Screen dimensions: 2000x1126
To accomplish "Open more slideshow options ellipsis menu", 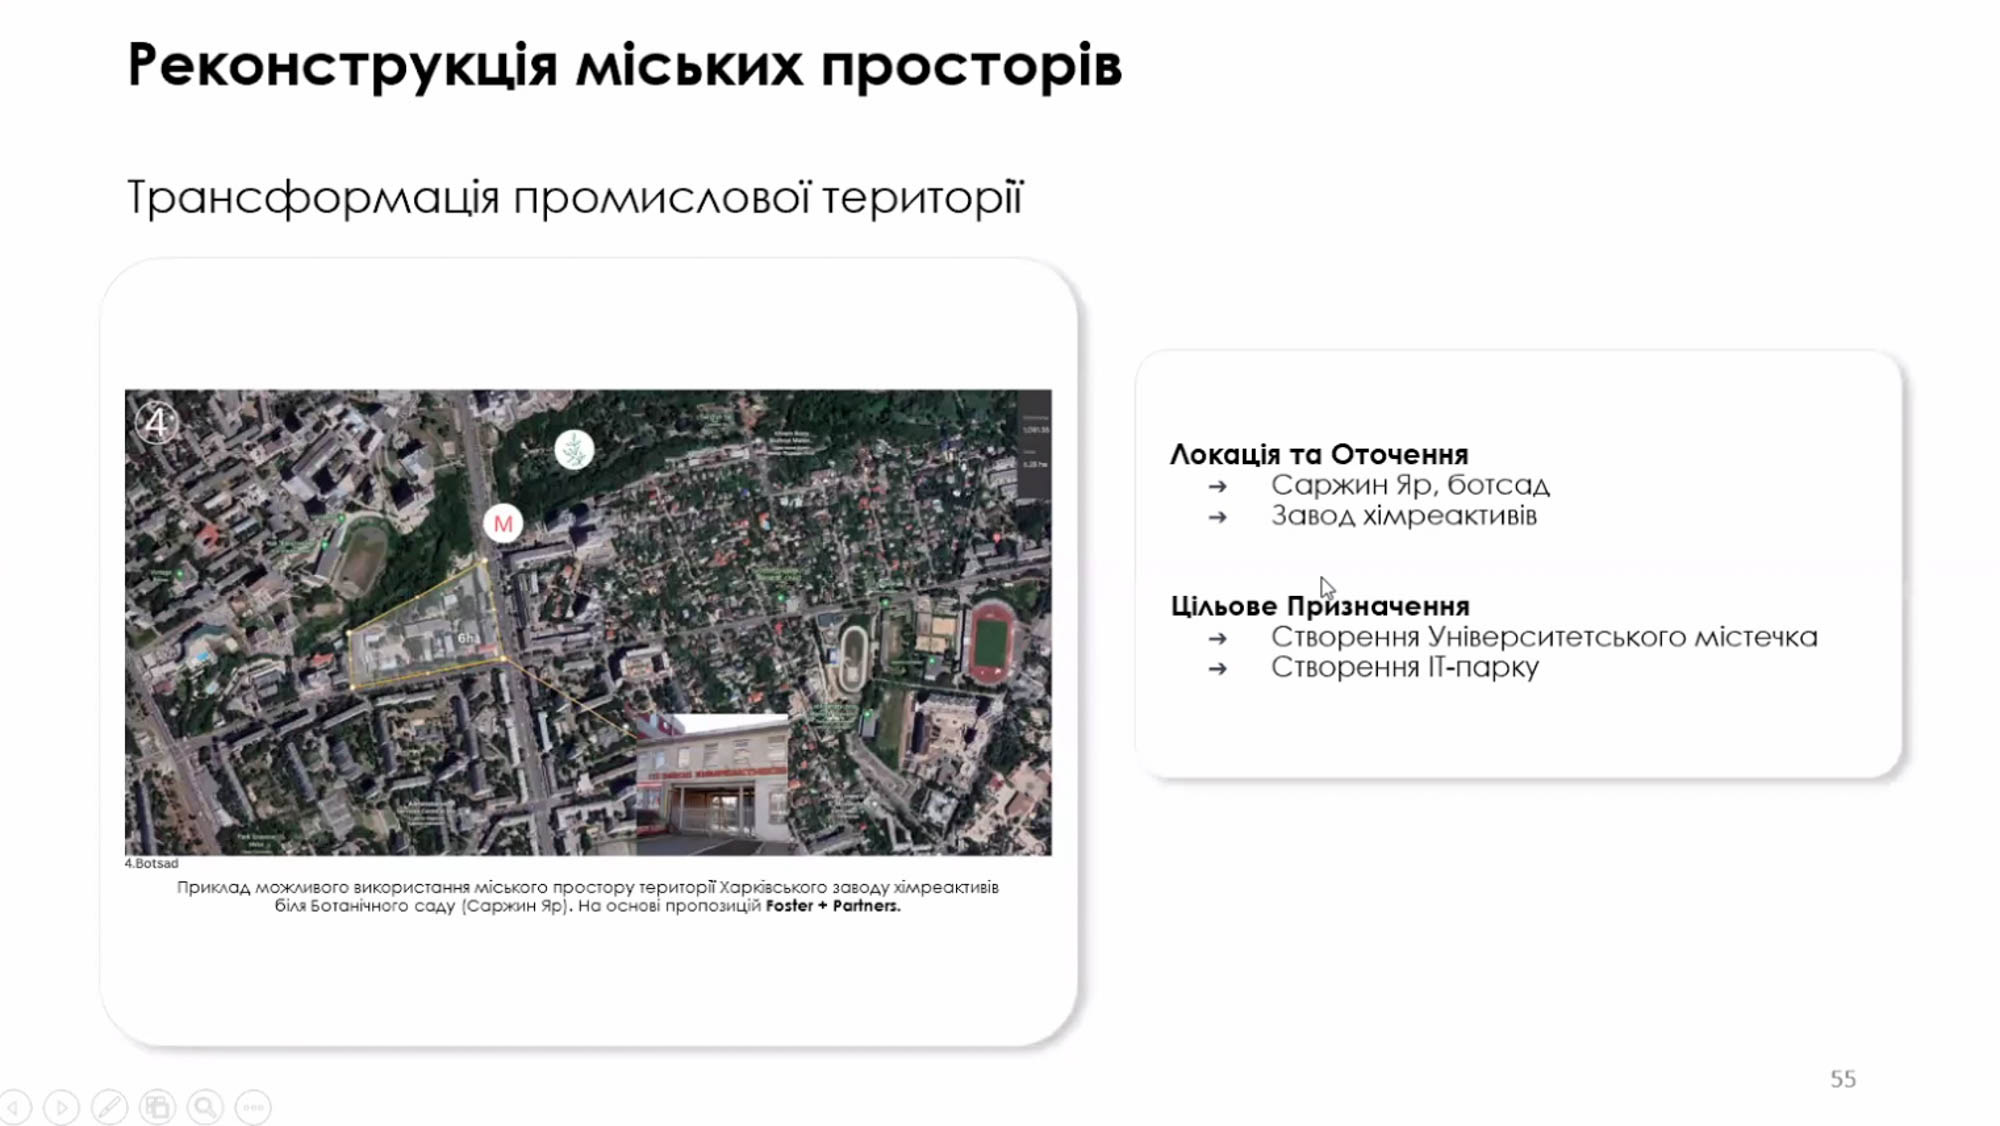I will click(x=253, y=1107).
